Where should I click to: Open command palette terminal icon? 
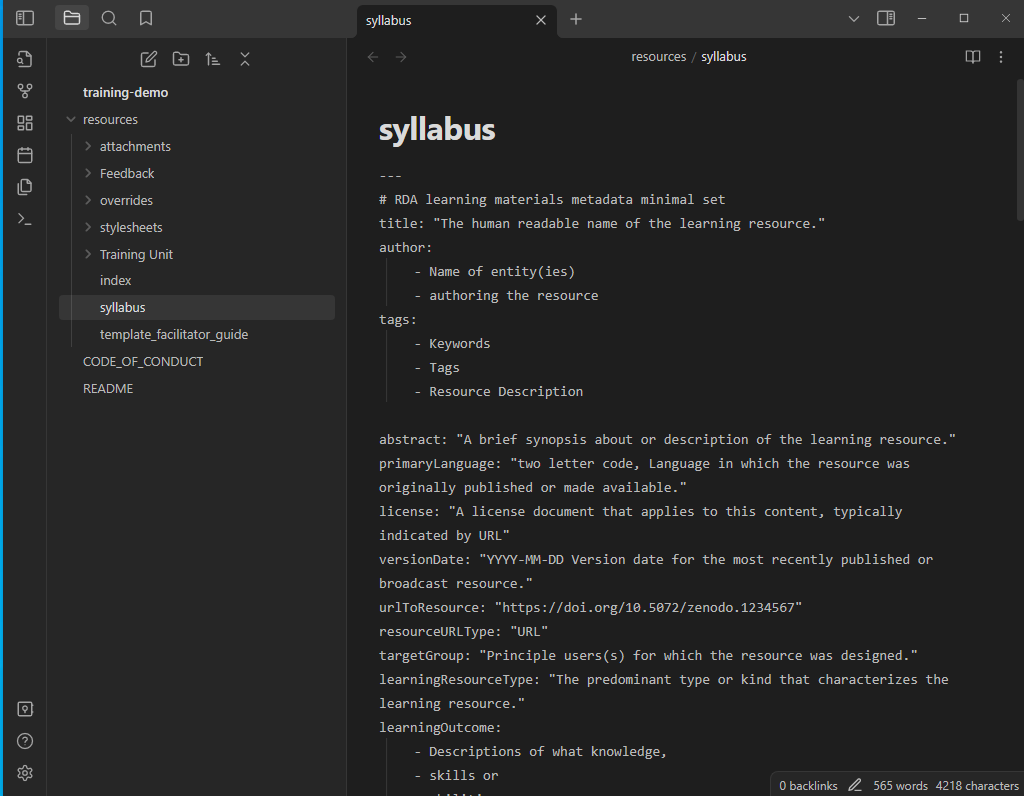[25, 219]
